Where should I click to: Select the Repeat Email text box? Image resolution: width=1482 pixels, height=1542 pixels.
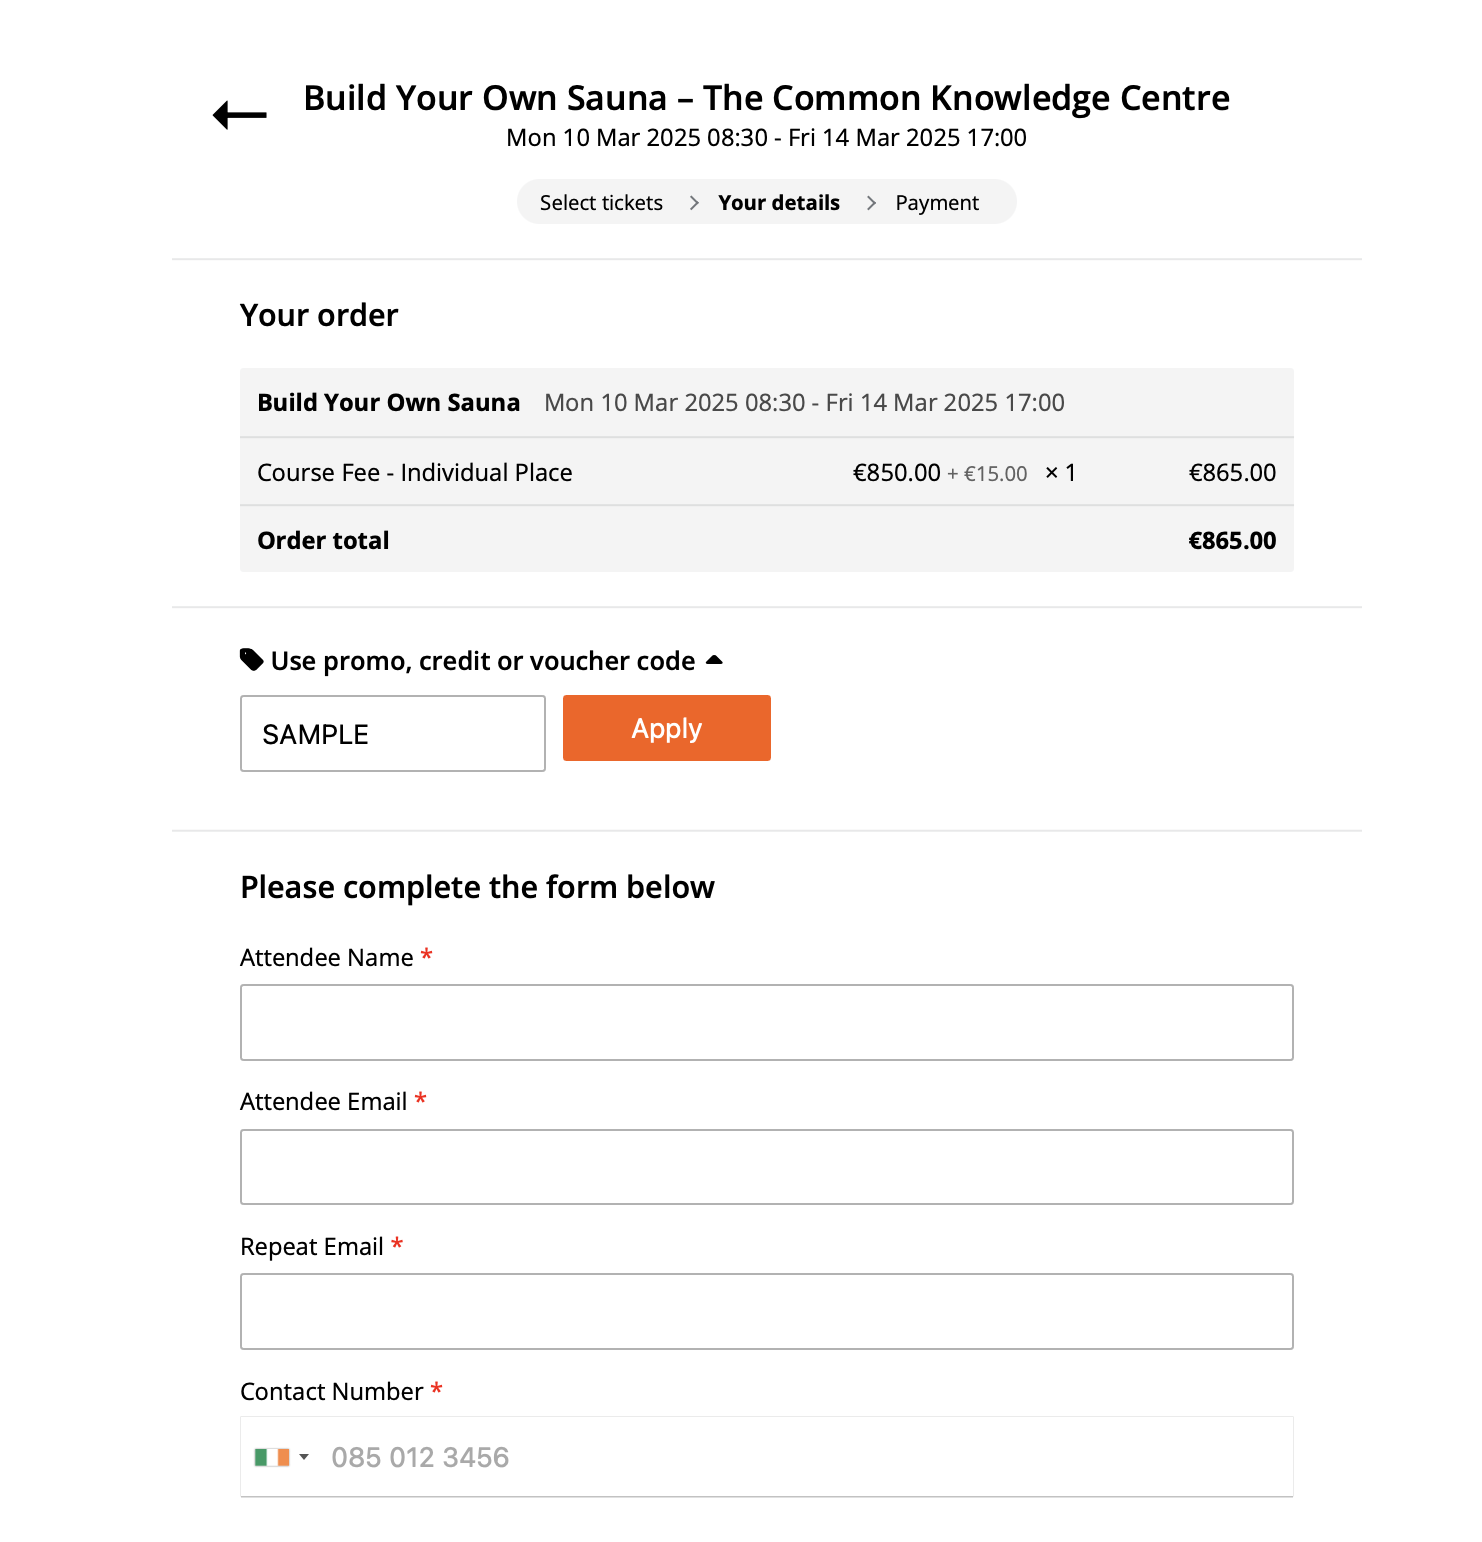point(766,1311)
